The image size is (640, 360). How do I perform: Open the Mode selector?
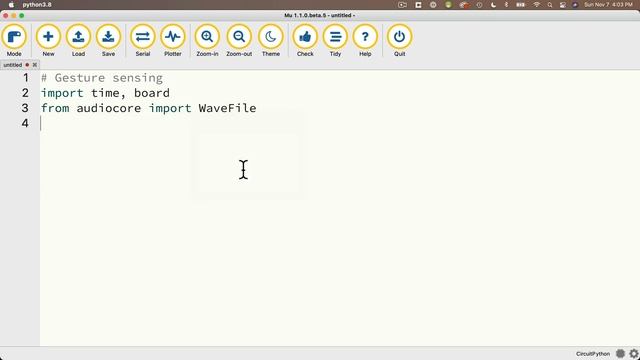pos(14,40)
